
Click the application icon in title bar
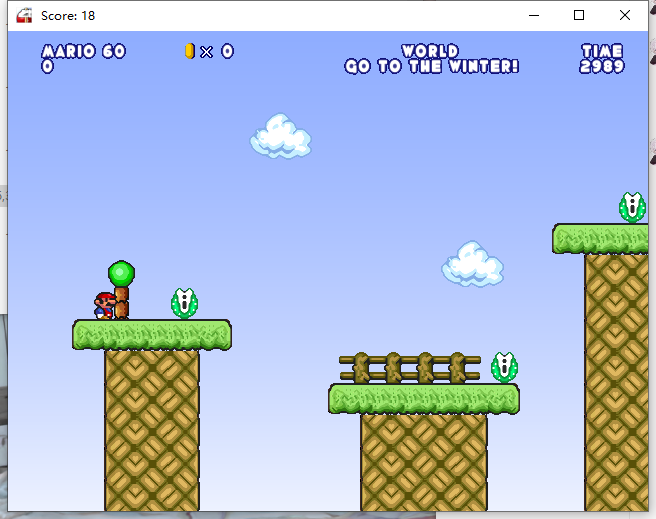click(x=24, y=15)
